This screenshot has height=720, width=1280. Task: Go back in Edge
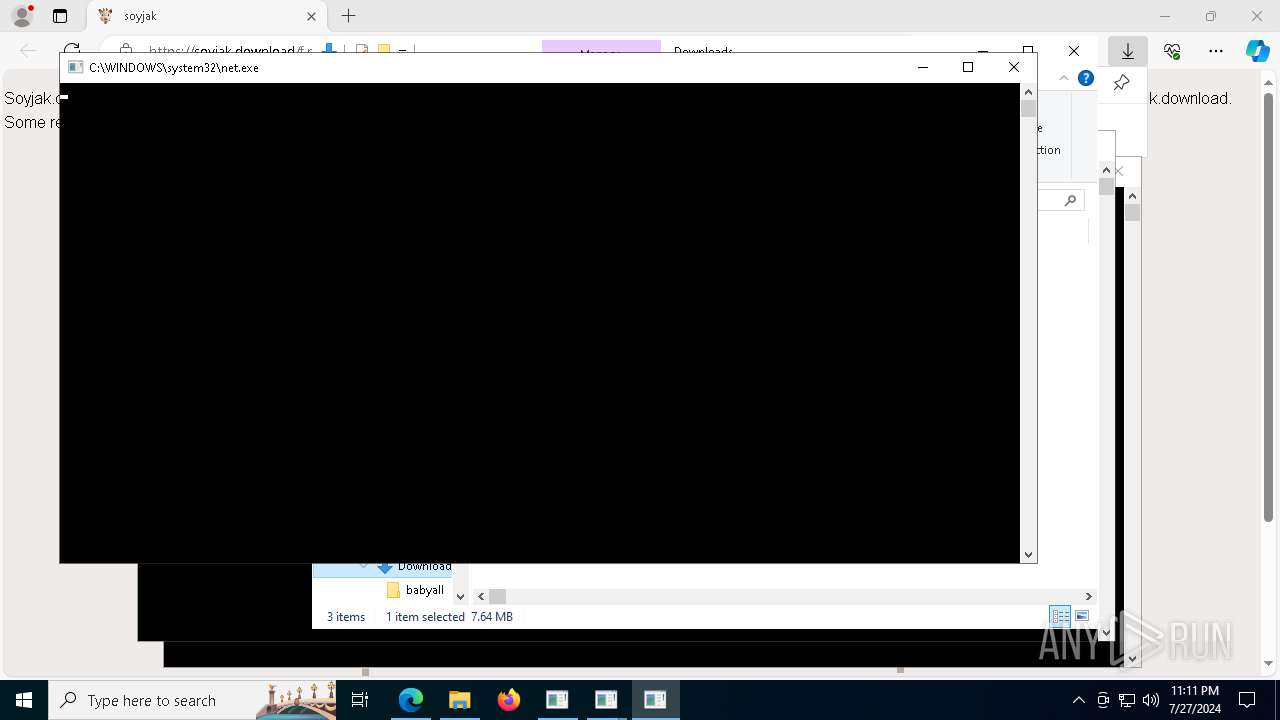(x=28, y=50)
